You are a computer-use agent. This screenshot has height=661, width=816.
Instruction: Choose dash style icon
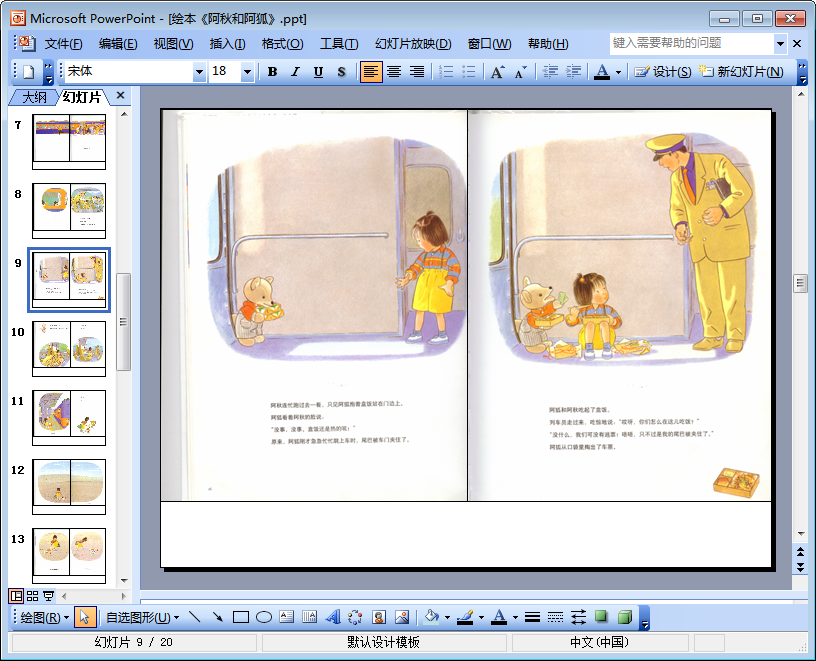click(x=555, y=618)
